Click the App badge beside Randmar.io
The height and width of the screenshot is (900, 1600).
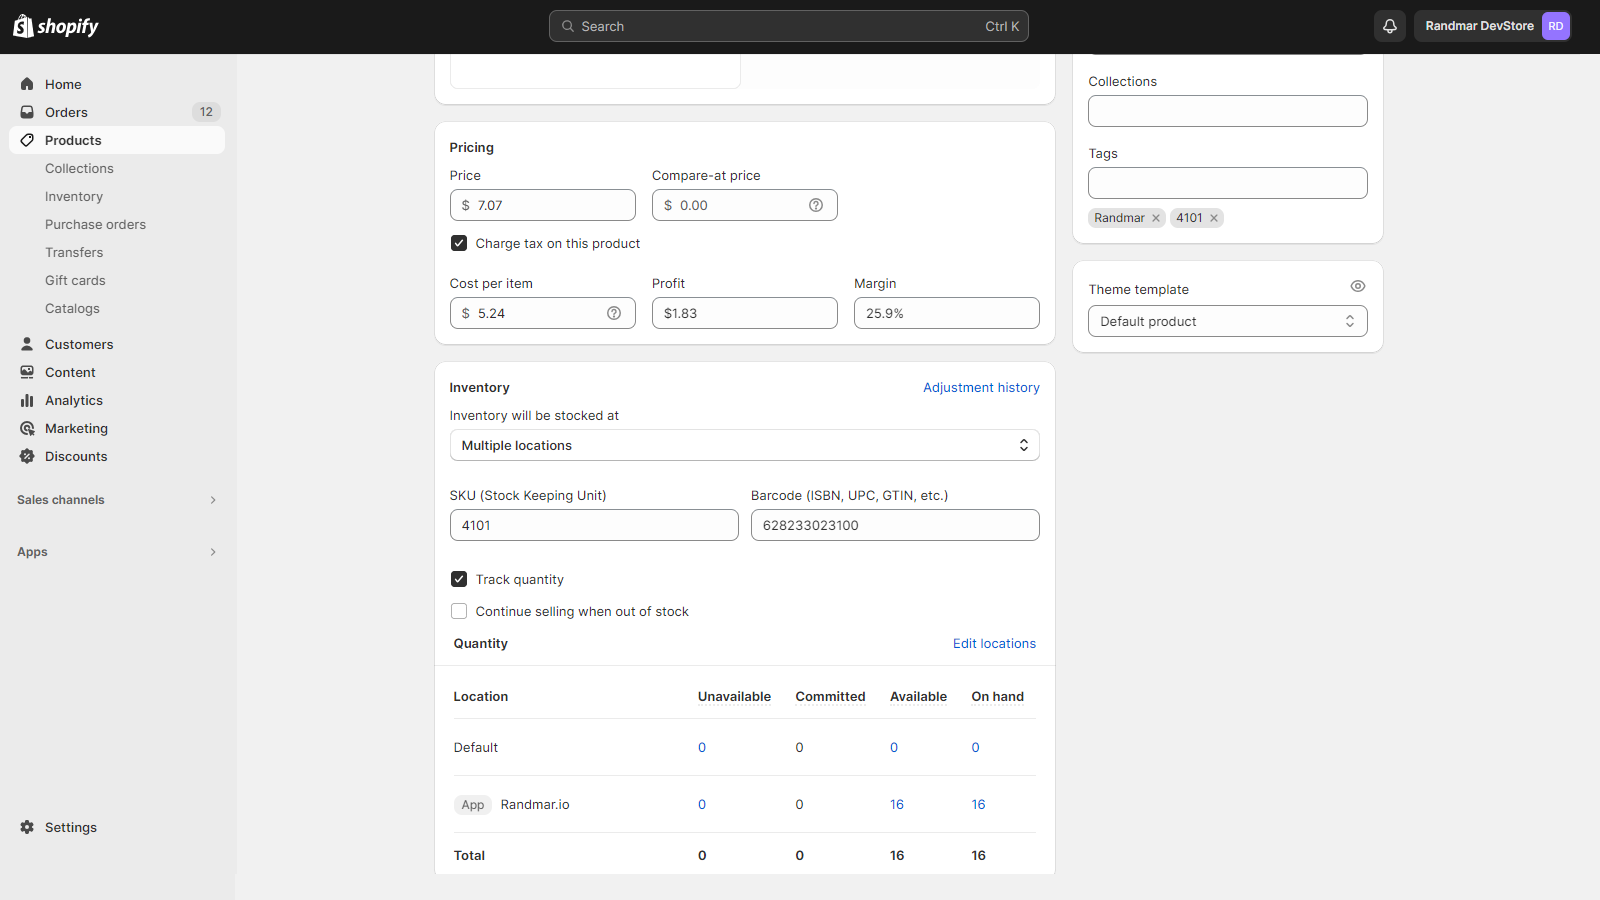(x=473, y=805)
